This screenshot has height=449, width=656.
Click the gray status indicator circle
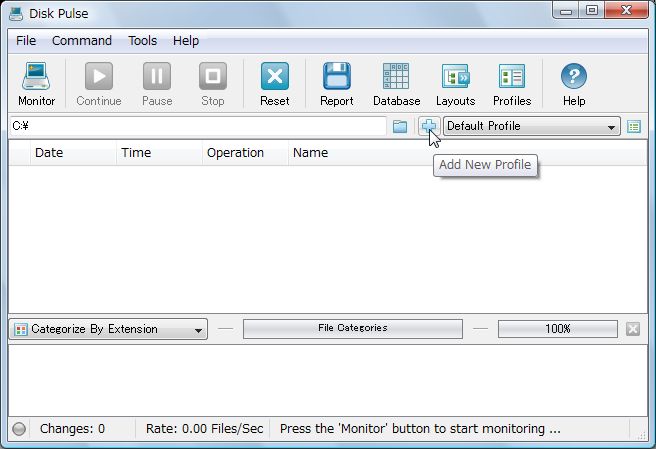19,429
